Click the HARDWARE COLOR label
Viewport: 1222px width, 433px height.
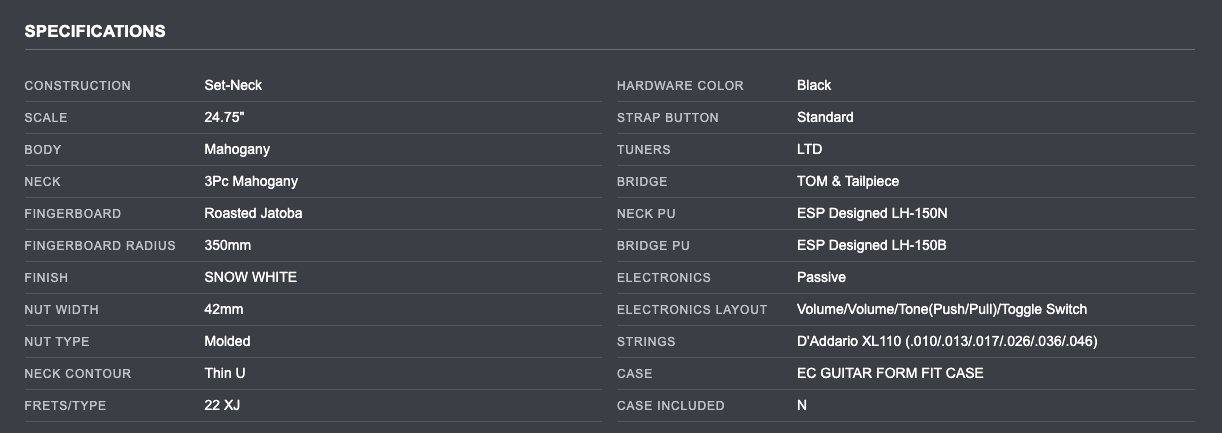[x=680, y=86]
